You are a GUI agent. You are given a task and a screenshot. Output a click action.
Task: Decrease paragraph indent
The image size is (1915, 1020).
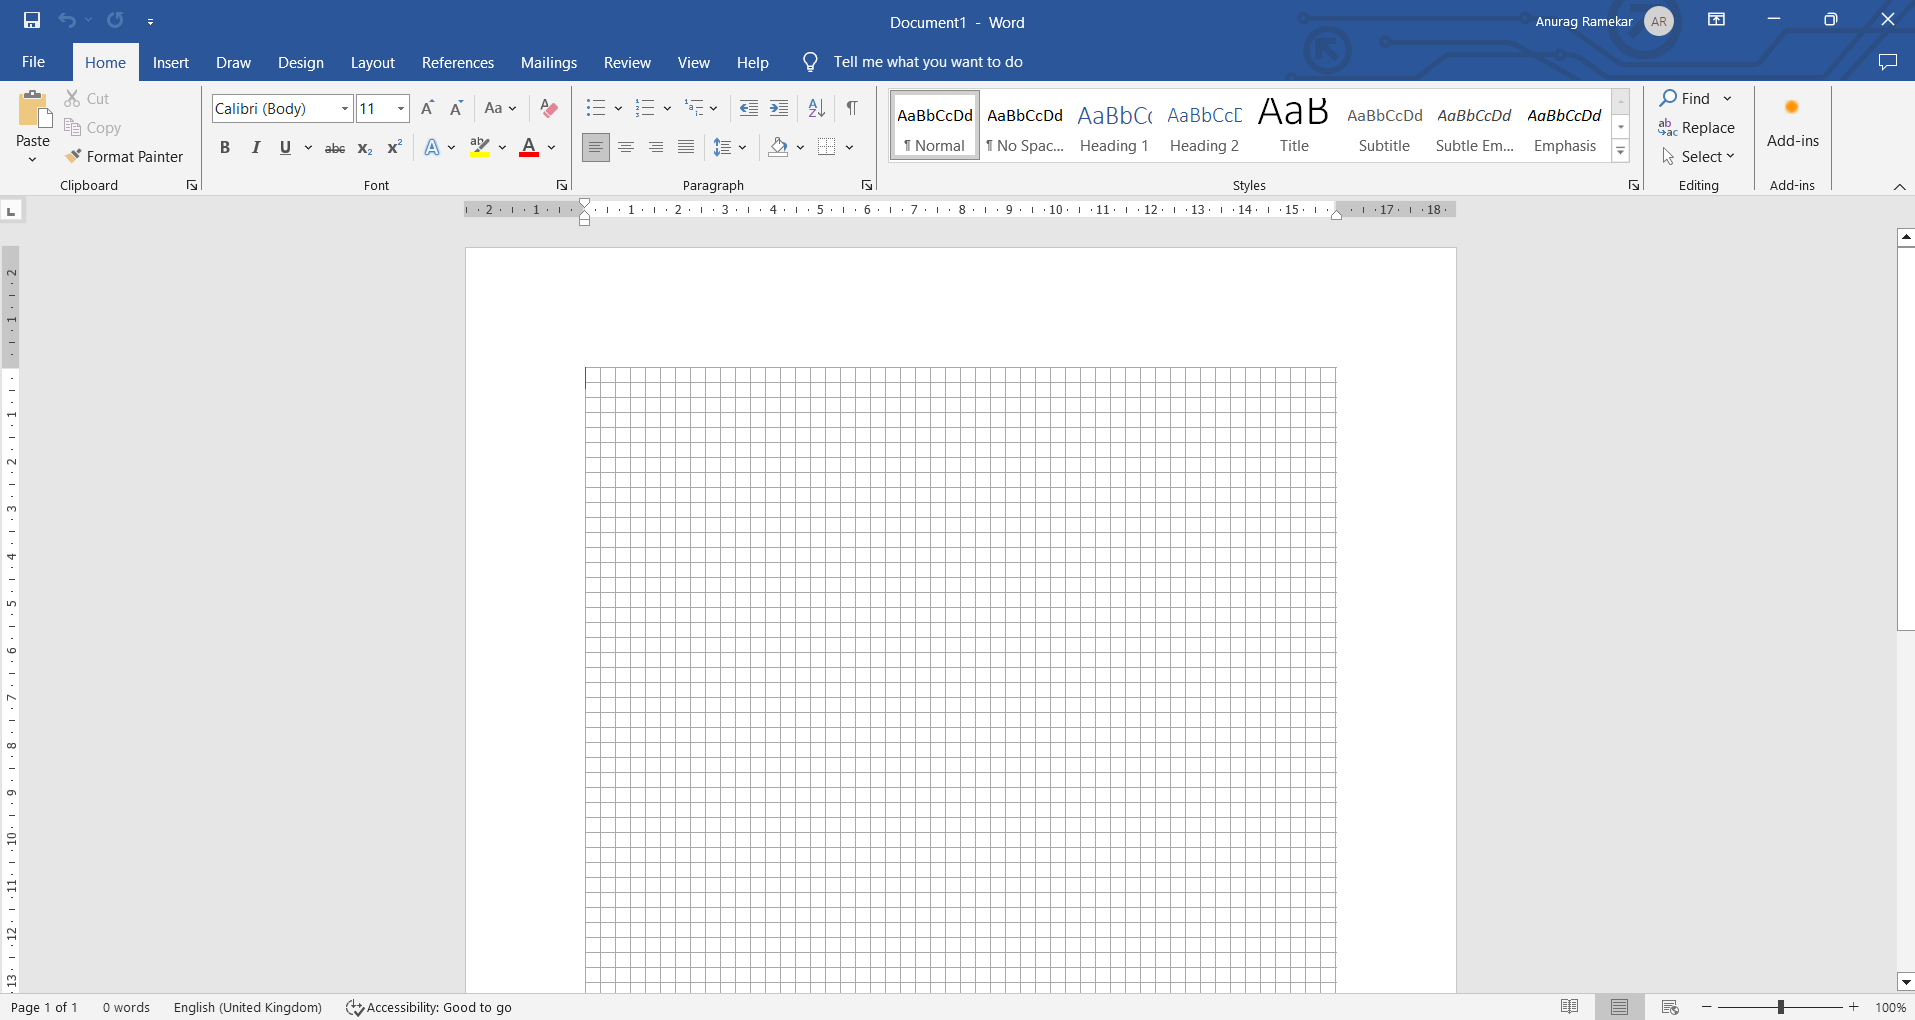(748, 108)
